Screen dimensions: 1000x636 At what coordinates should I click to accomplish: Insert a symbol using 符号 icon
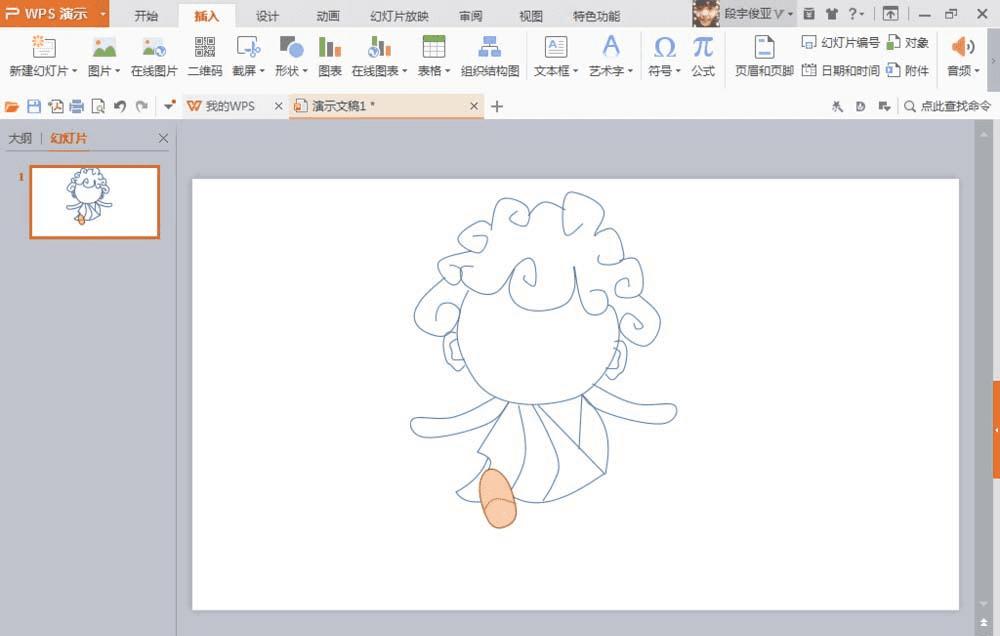(x=665, y=47)
